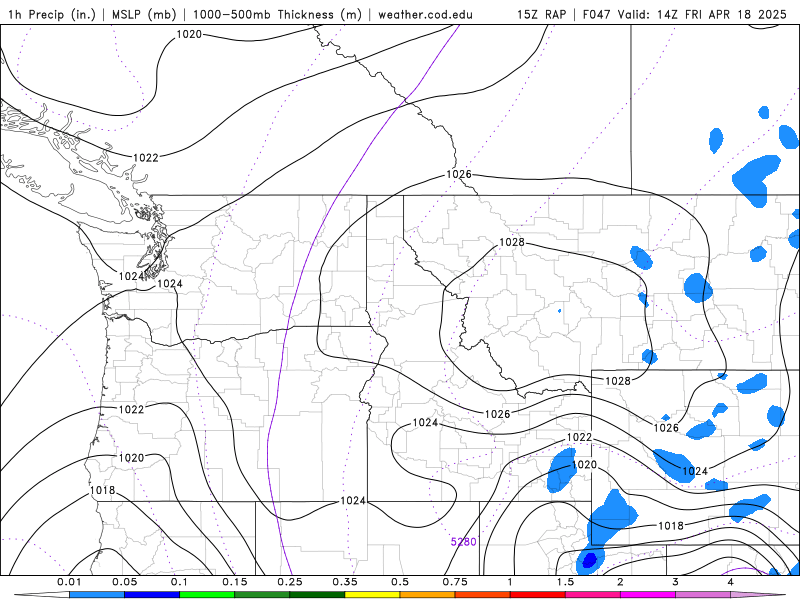This screenshot has width=800, height=600.
Task: Select the "F047 Valid: 14Z FRI APR 18 2025" text
Action: pos(684,14)
